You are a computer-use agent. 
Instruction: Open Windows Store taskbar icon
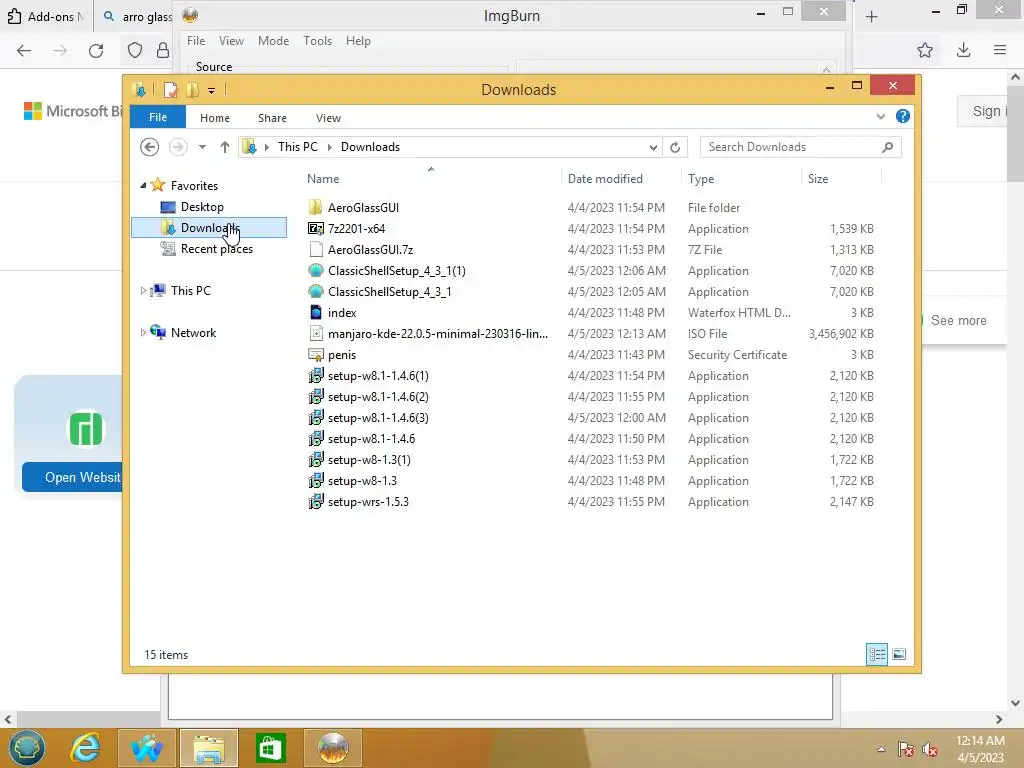click(271, 748)
